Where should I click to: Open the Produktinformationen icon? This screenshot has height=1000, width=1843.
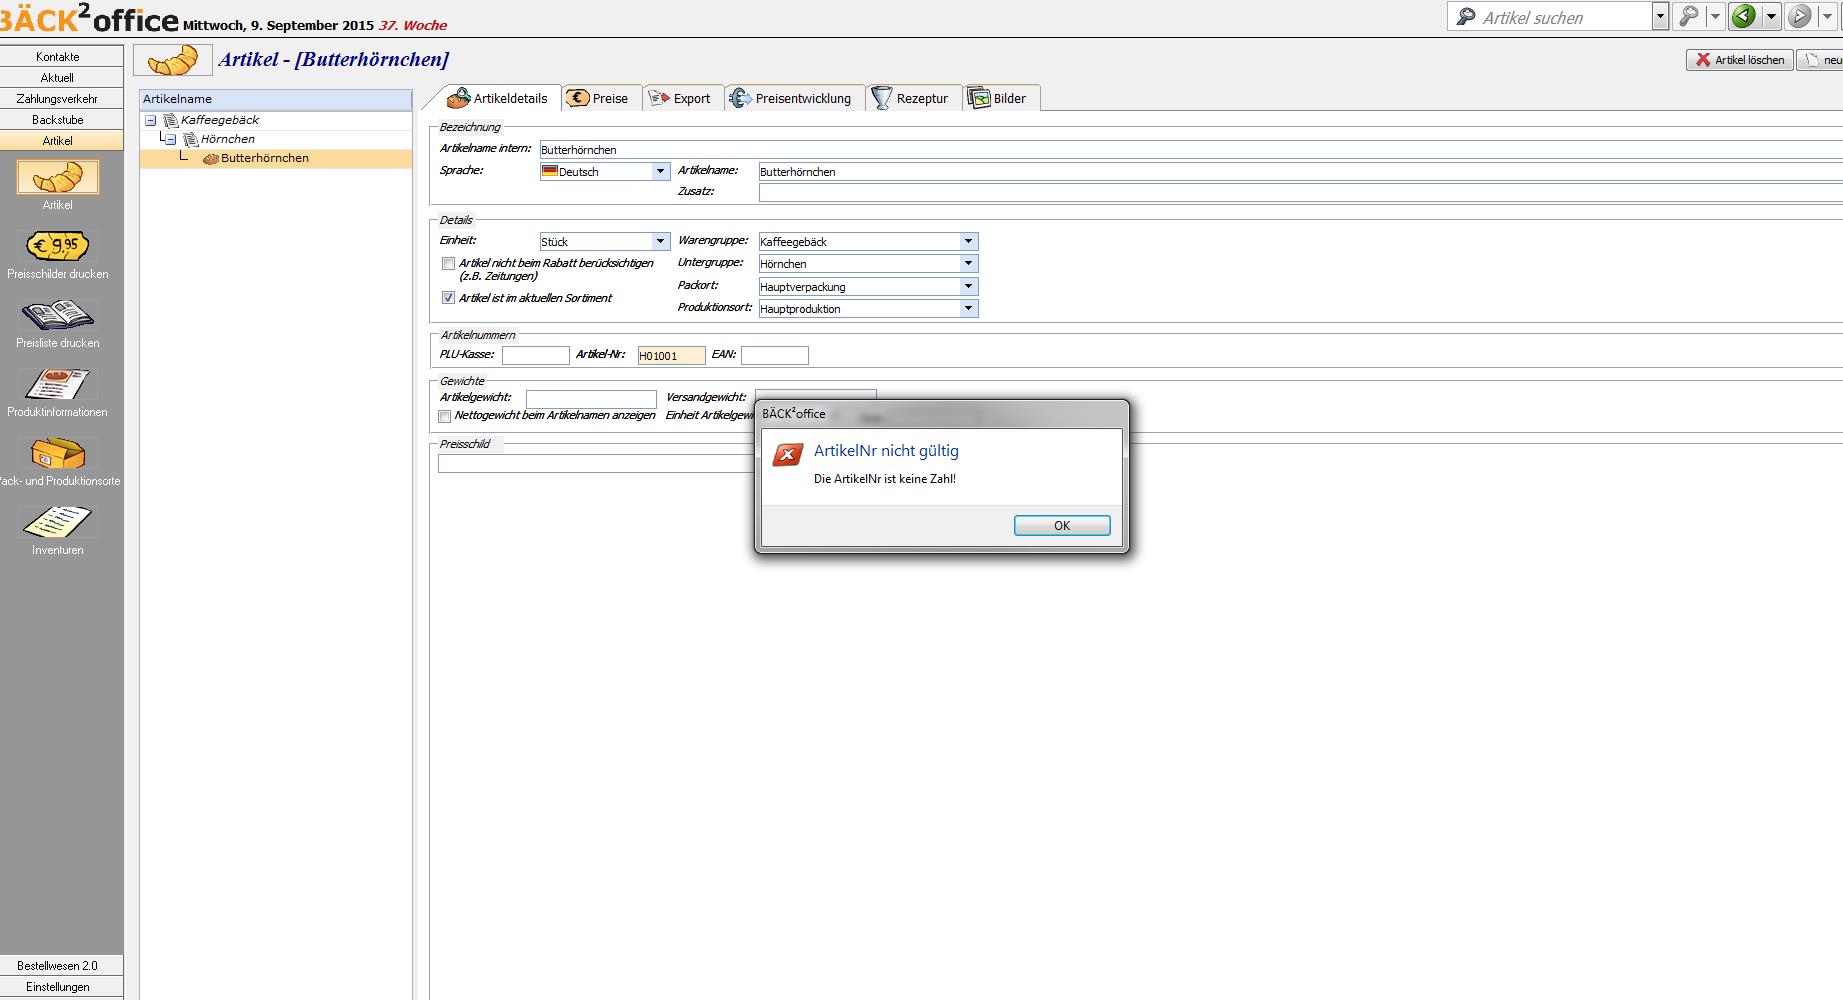point(57,384)
